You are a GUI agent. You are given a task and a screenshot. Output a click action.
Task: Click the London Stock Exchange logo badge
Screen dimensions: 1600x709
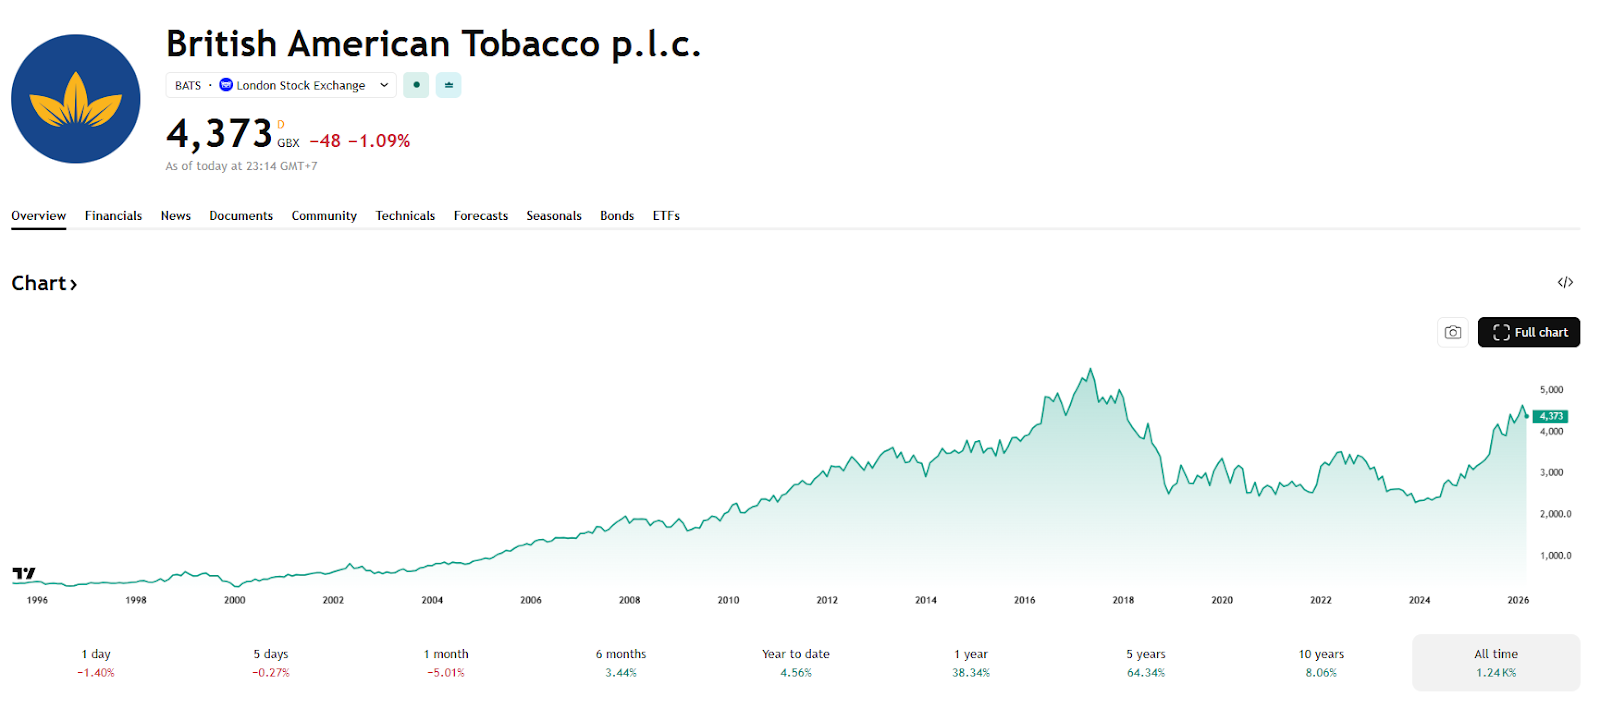tap(226, 85)
